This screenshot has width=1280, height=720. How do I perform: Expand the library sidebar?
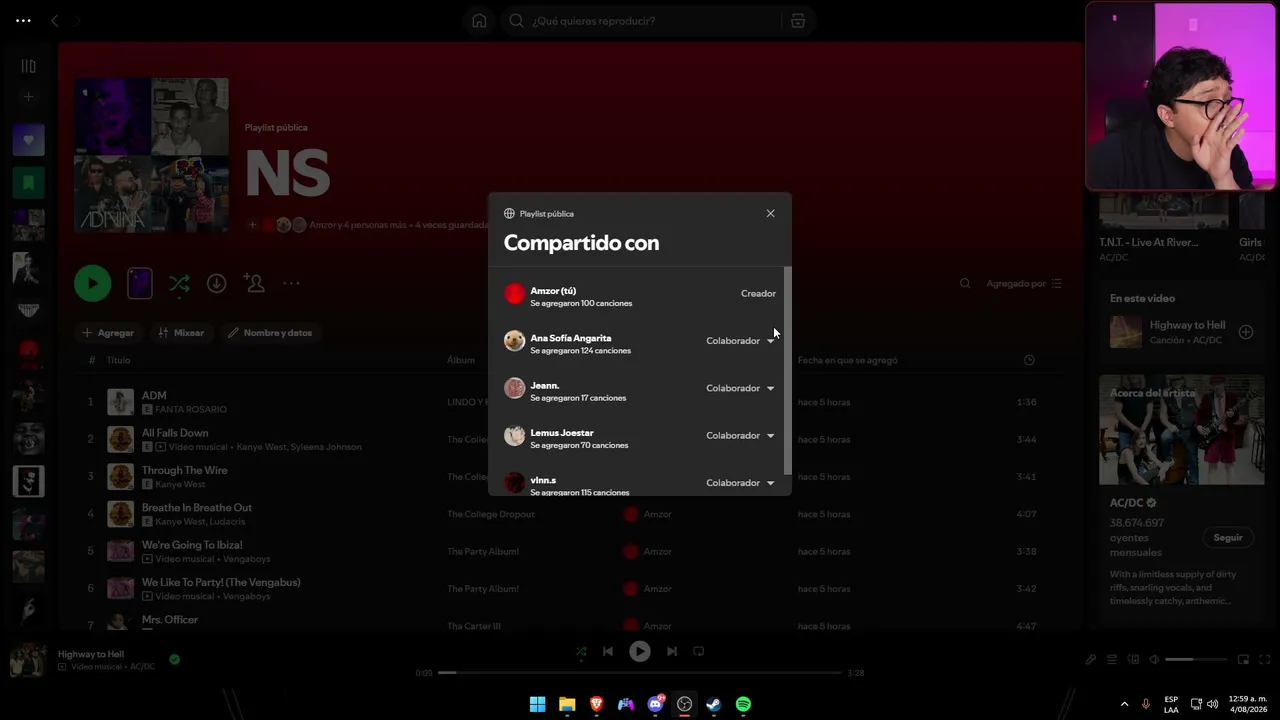pos(28,66)
